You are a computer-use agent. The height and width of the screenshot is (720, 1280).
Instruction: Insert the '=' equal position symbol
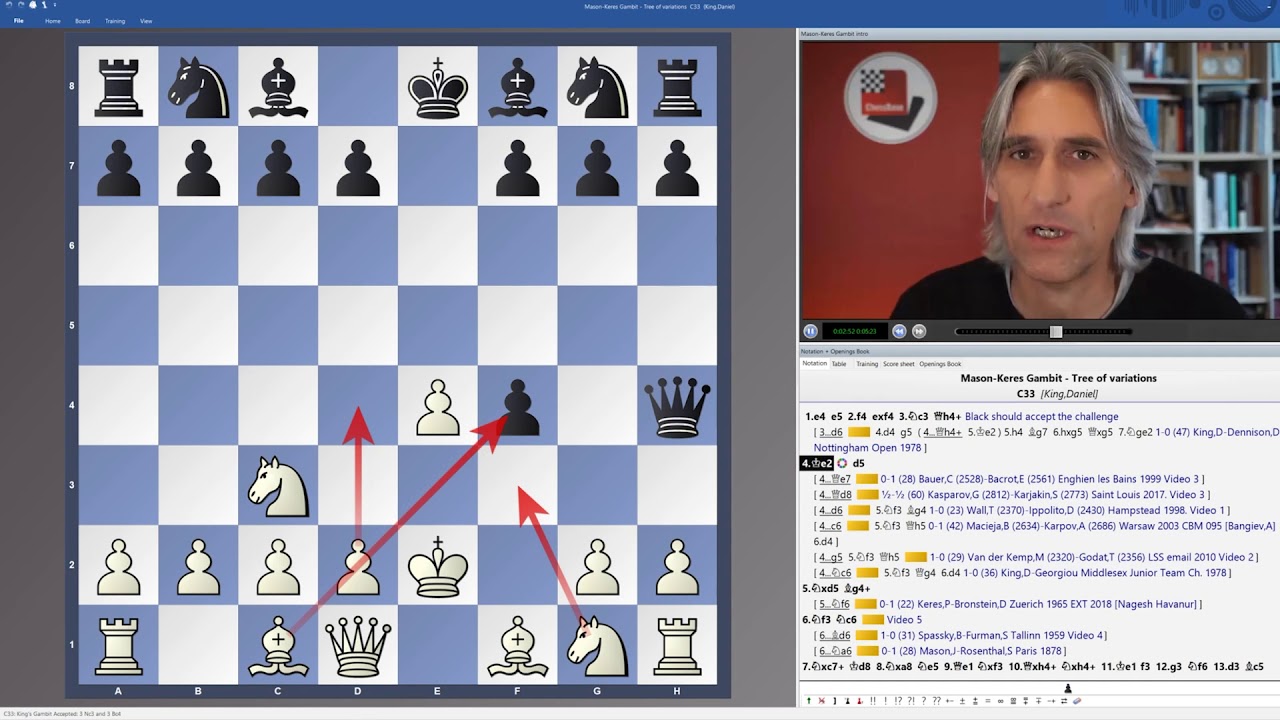tap(987, 701)
